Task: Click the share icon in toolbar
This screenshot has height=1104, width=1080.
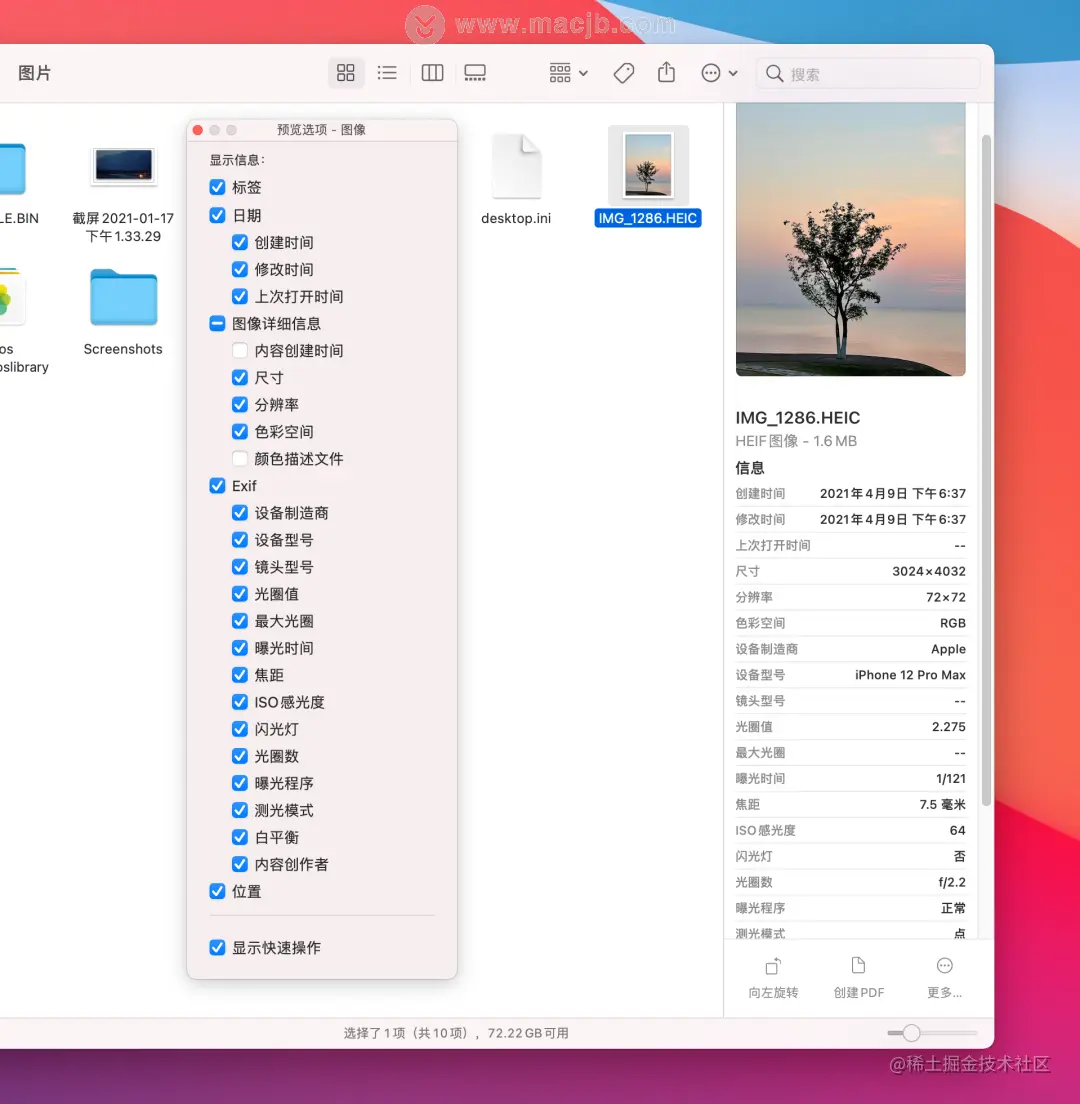Action: pos(666,73)
